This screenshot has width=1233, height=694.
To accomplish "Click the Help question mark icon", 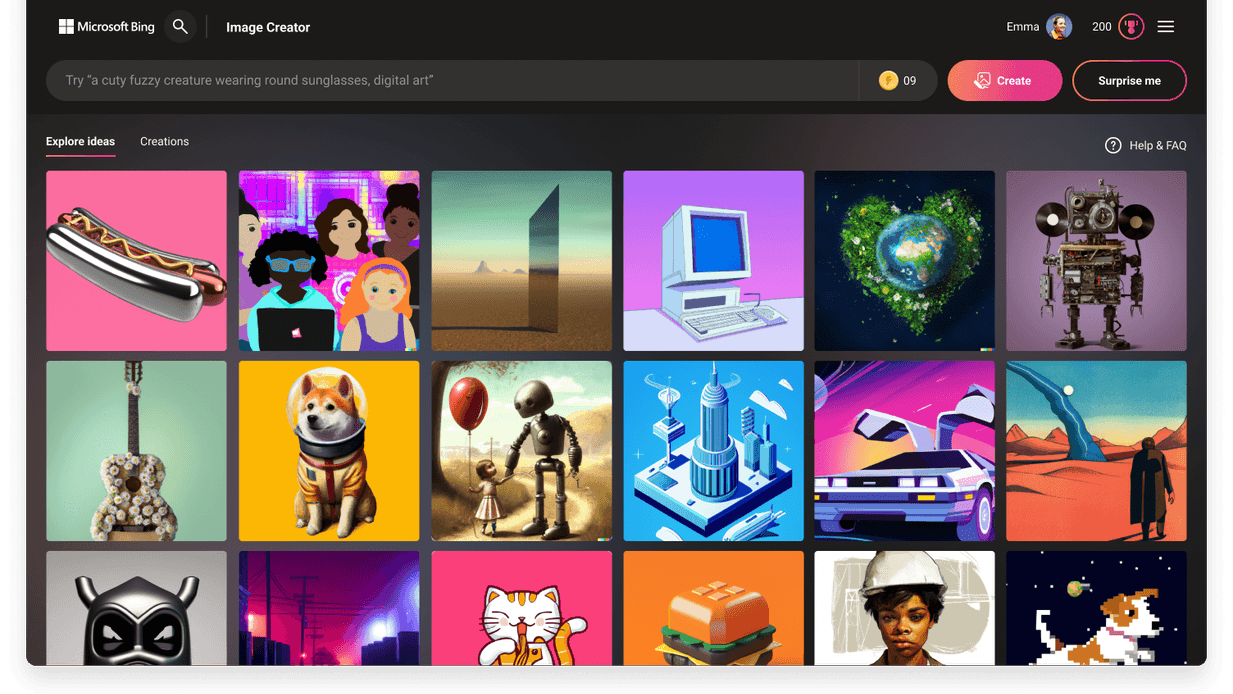I will tap(1113, 145).
